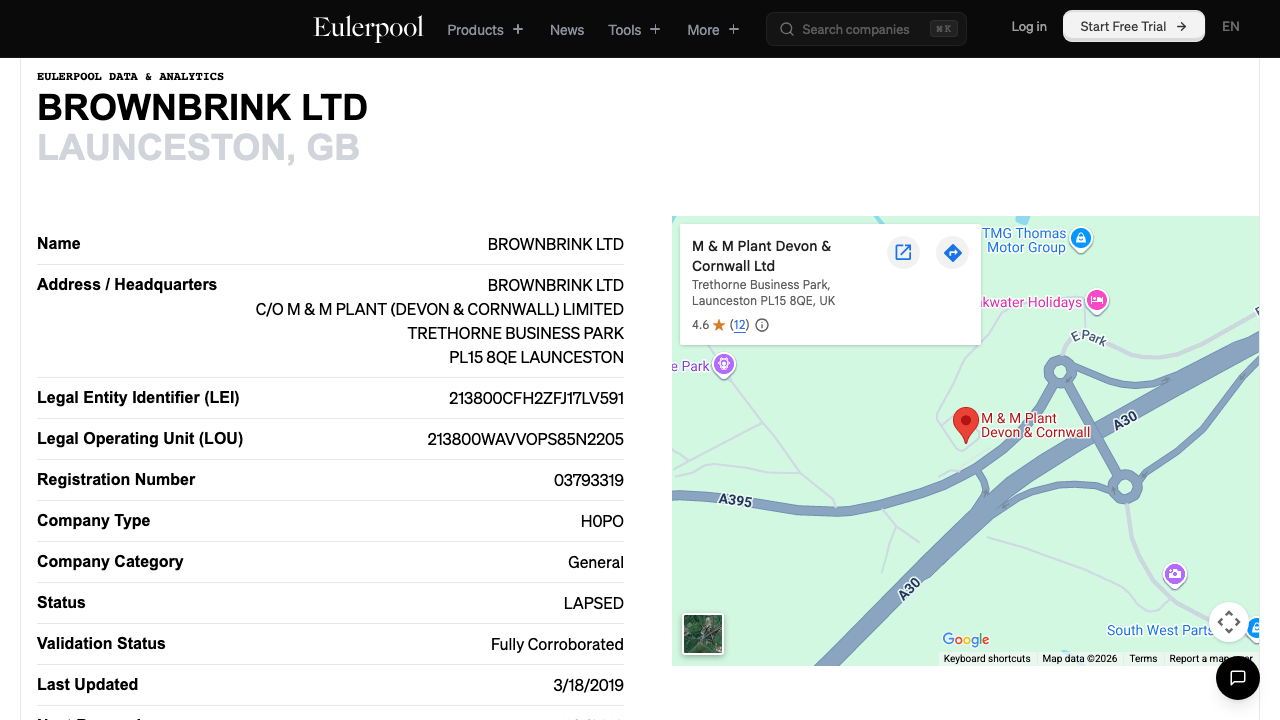Click the purple point of interest marker
This screenshot has width=1280, height=720.
pyautogui.click(x=1174, y=574)
